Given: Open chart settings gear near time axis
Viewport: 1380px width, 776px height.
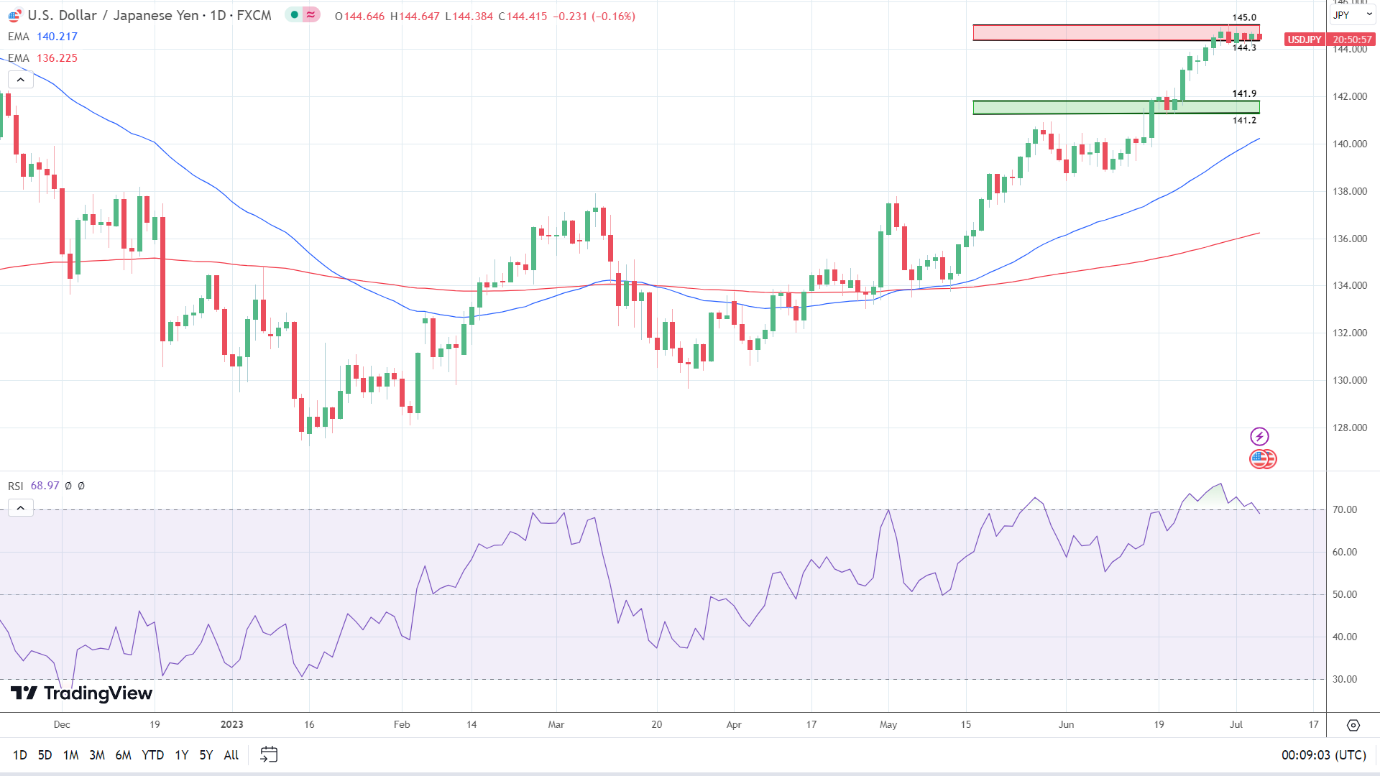Looking at the screenshot, I should 1353,725.
